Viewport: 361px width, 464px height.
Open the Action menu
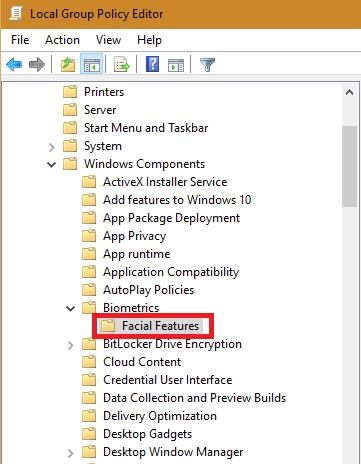click(62, 40)
